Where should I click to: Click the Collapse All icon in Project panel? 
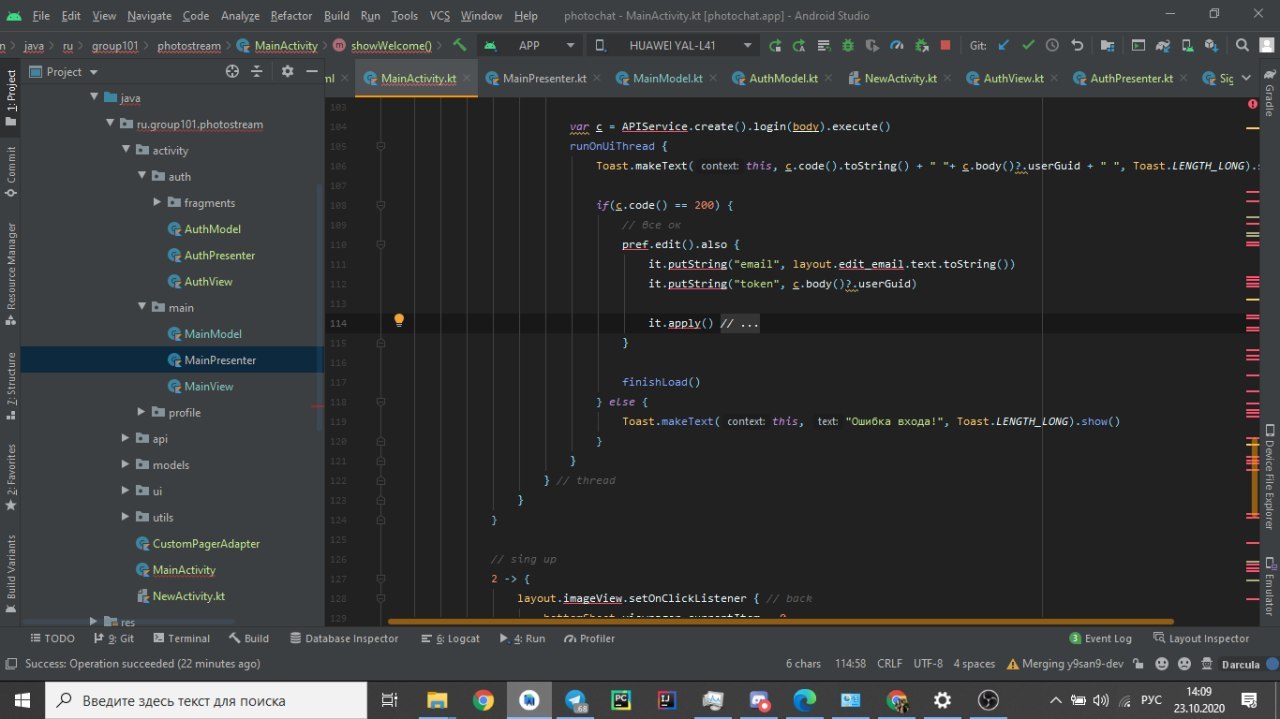click(x=257, y=71)
